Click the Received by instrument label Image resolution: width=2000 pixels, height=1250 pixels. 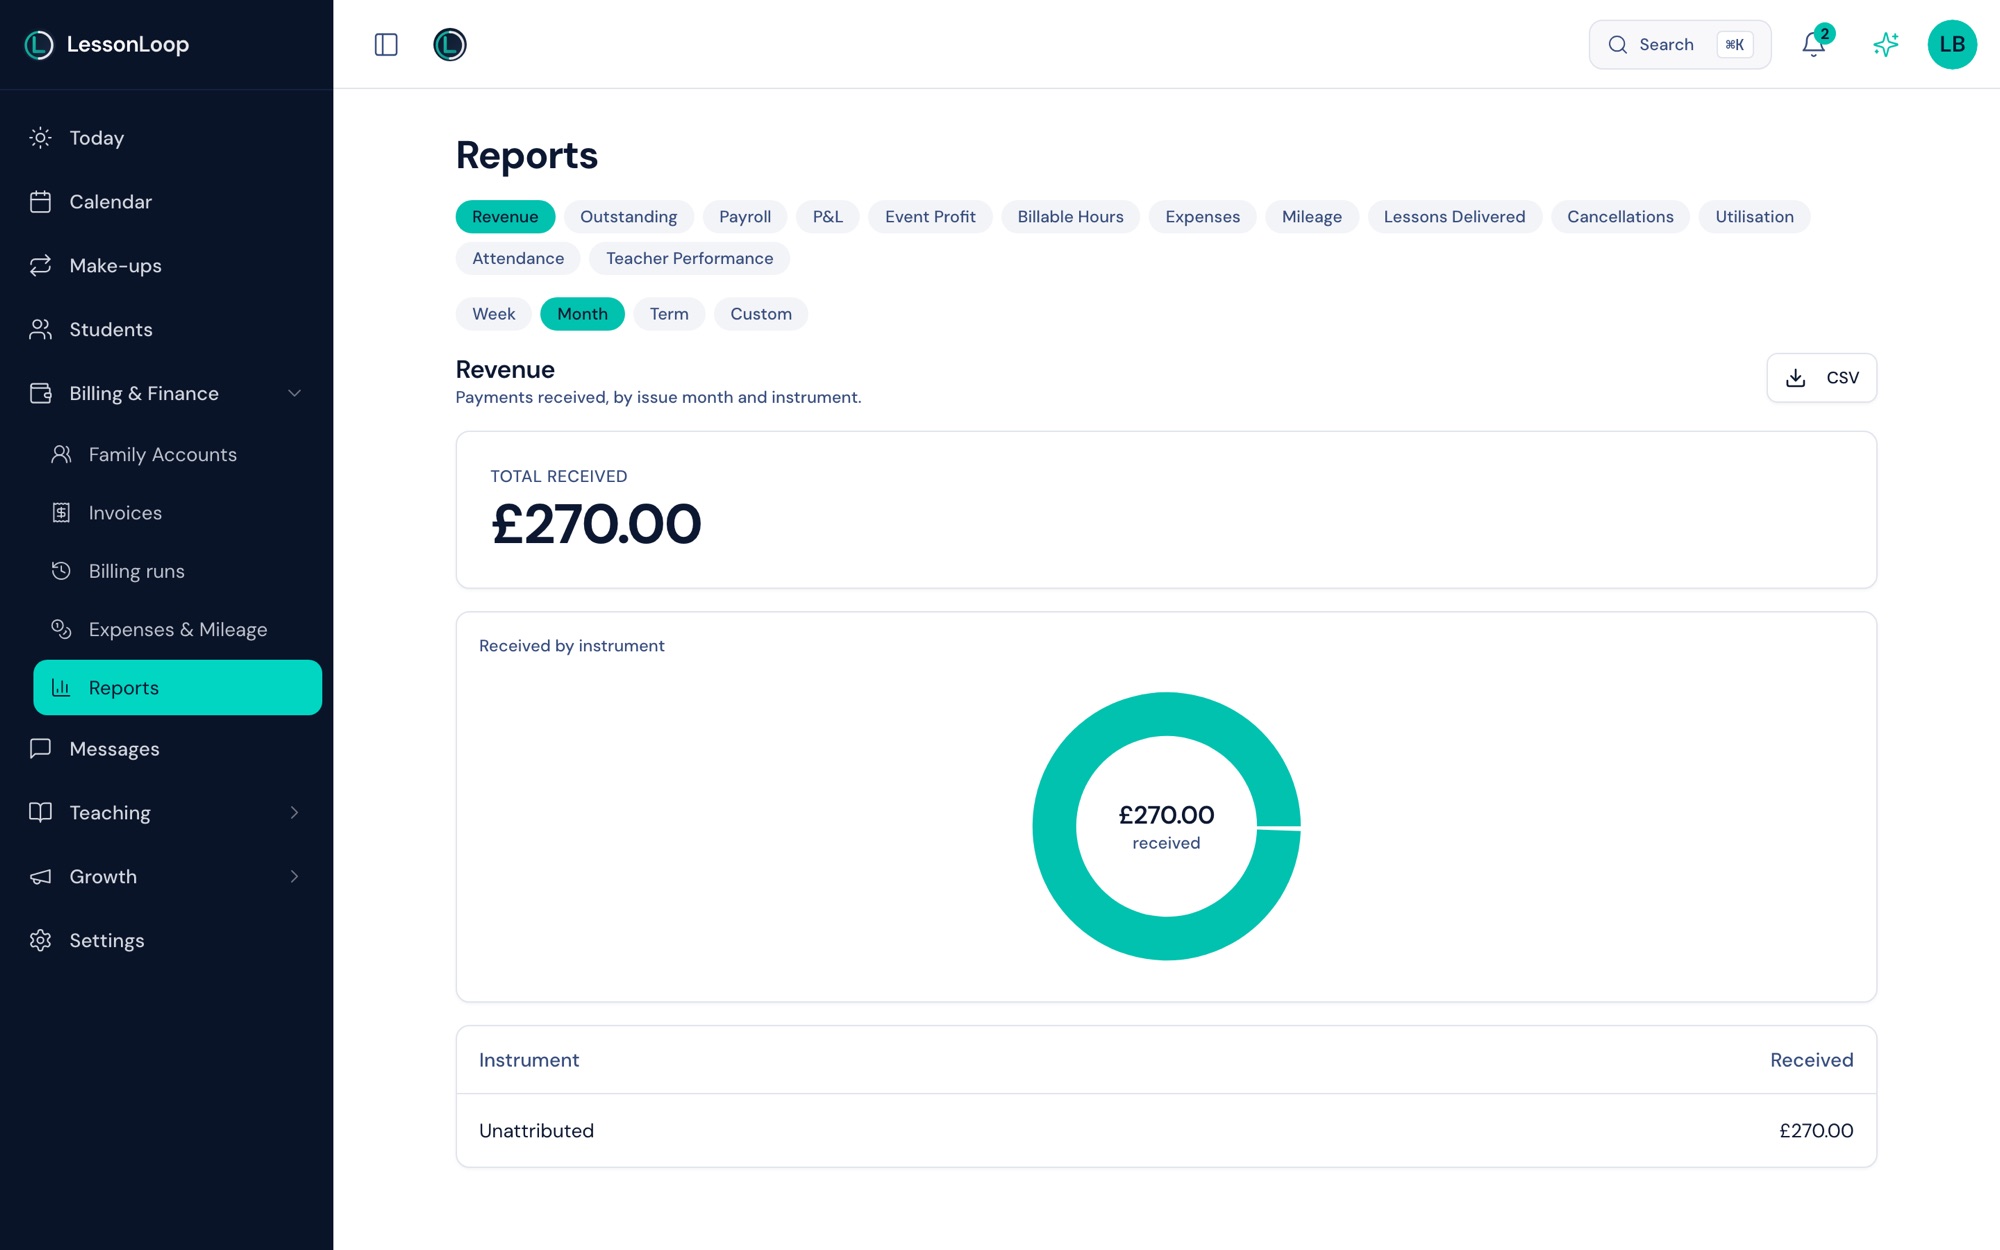click(571, 646)
